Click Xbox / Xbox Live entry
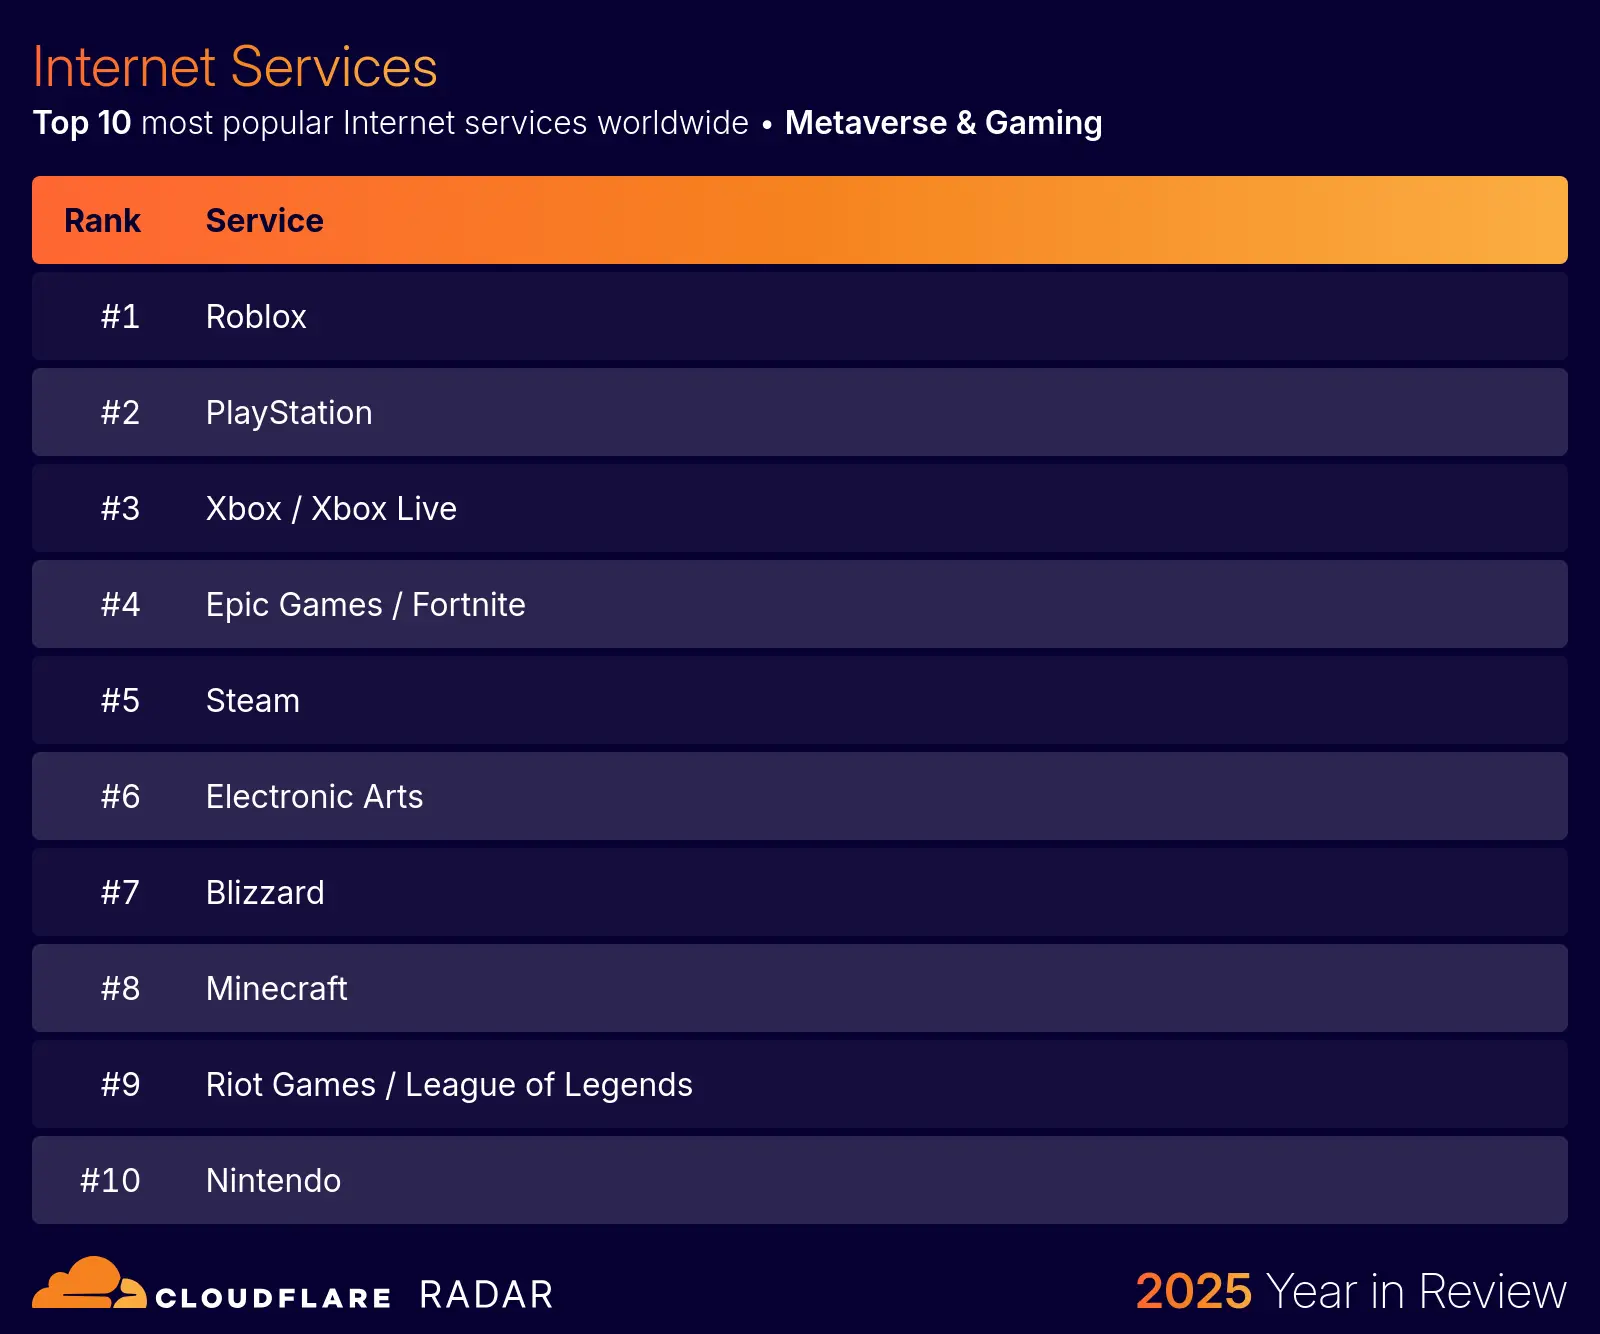The height and width of the screenshot is (1334, 1600). (x=331, y=509)
